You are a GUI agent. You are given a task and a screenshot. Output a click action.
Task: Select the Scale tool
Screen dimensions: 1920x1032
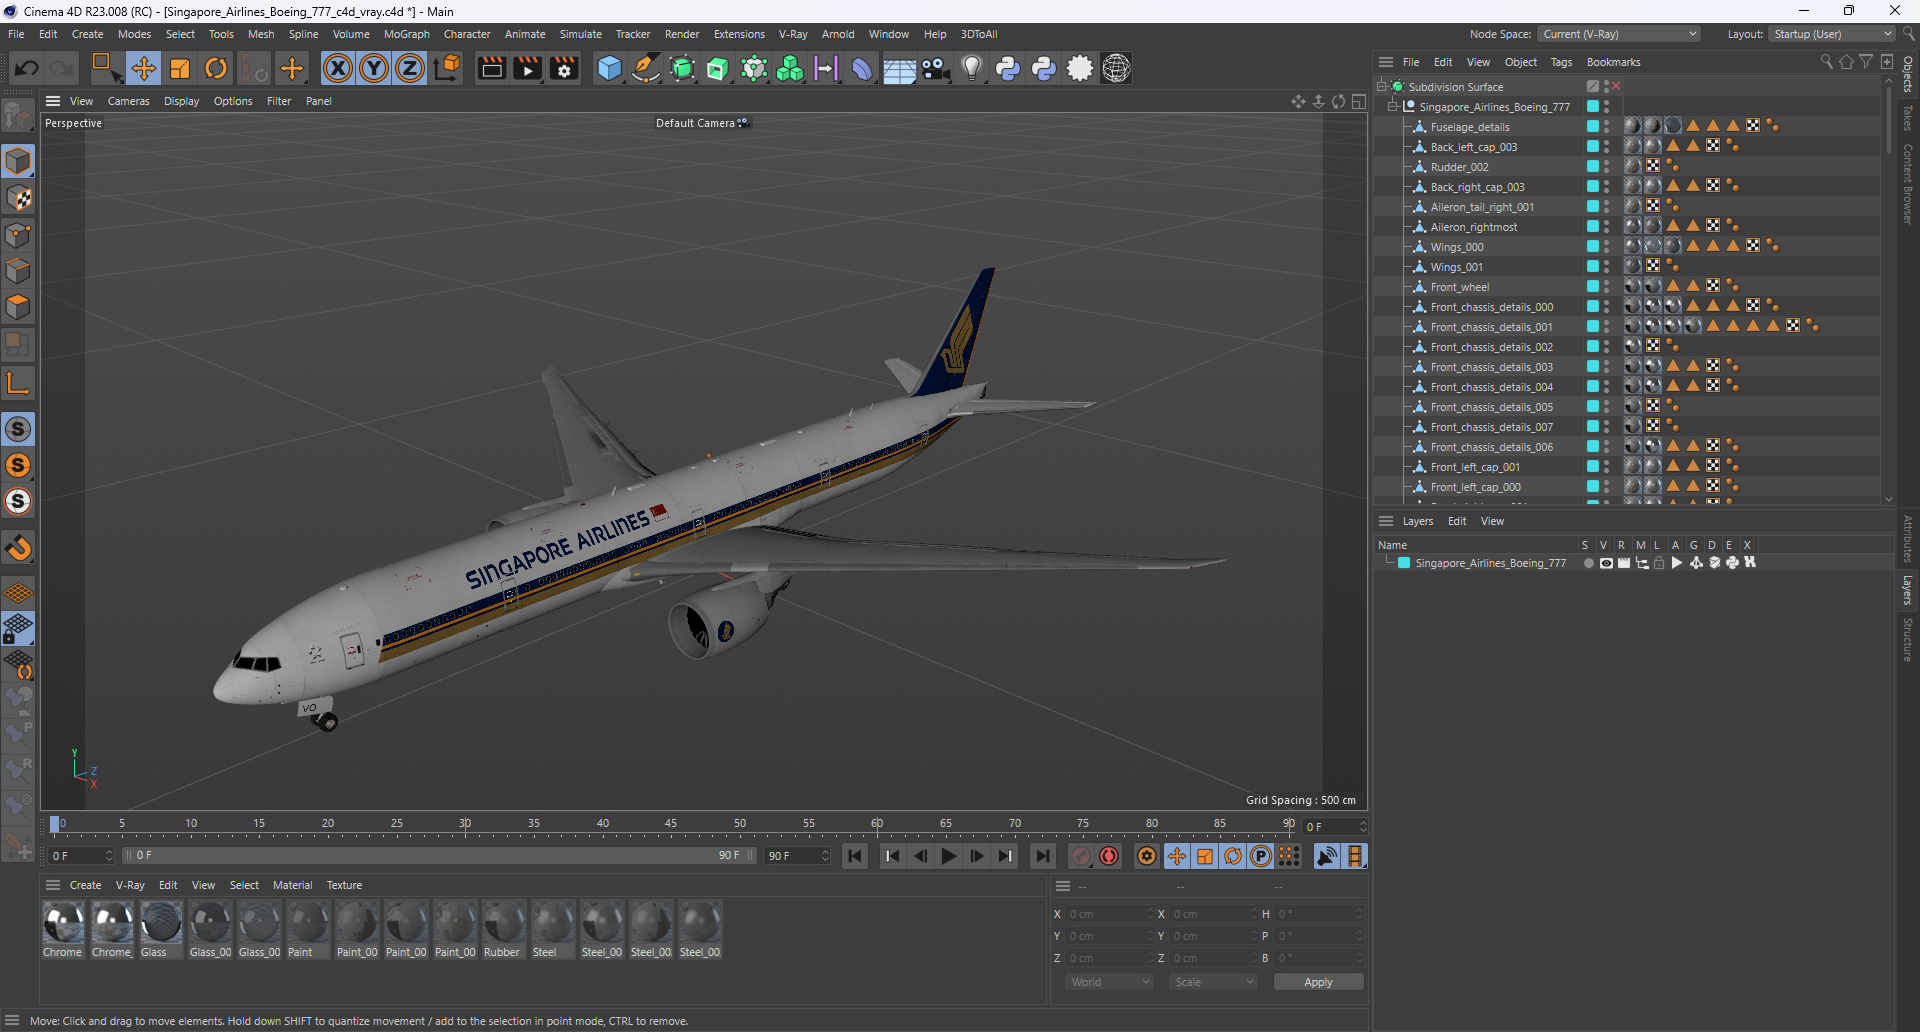180,68
